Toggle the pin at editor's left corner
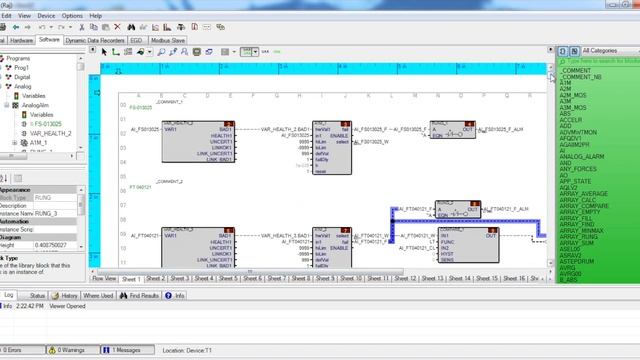 point(93,50)
